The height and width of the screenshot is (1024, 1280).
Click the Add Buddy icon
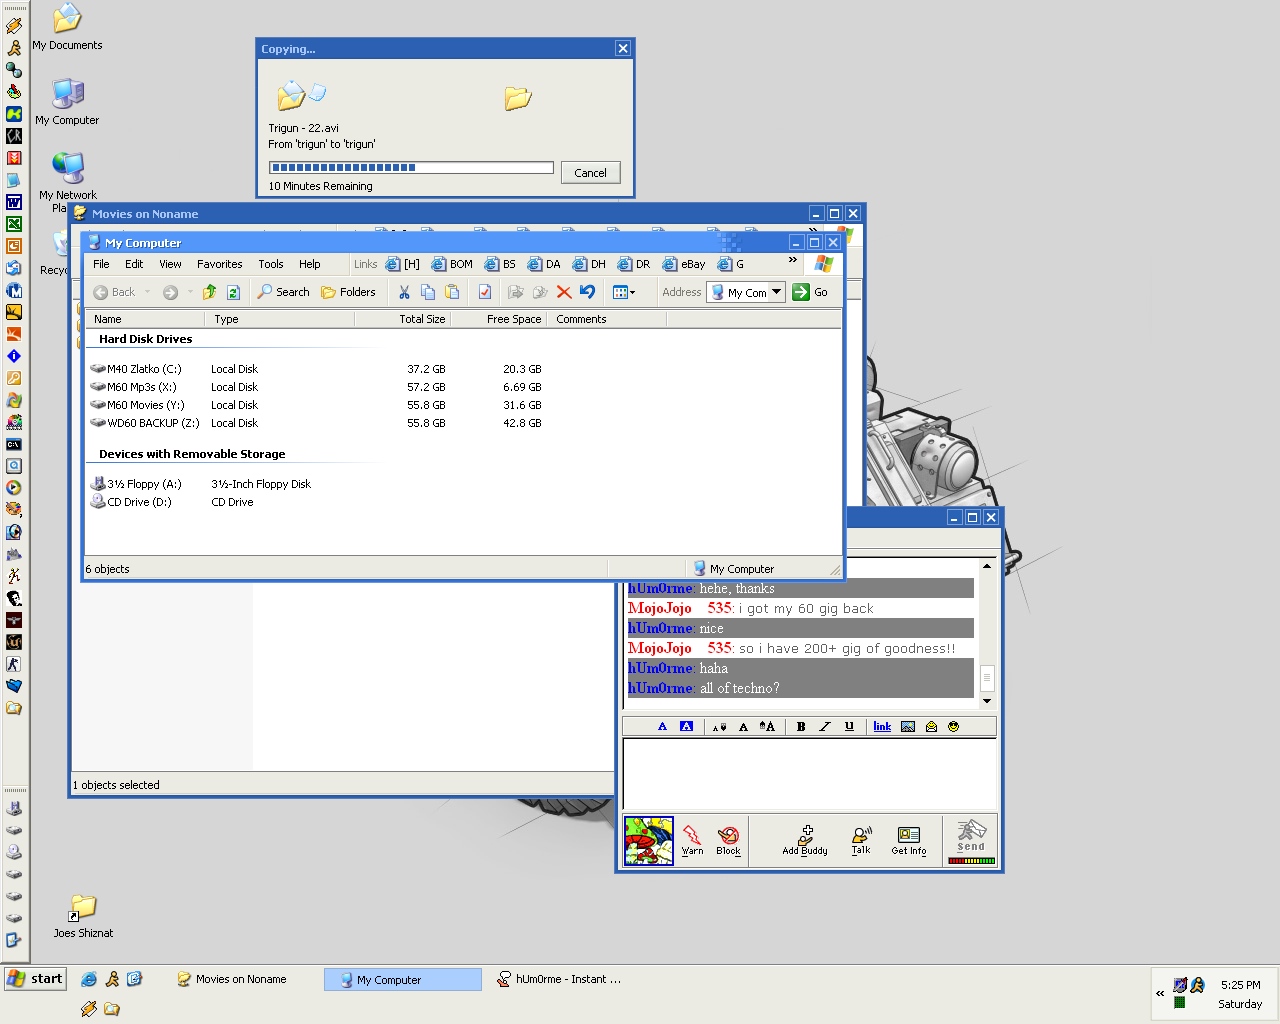tap(805, 839)
